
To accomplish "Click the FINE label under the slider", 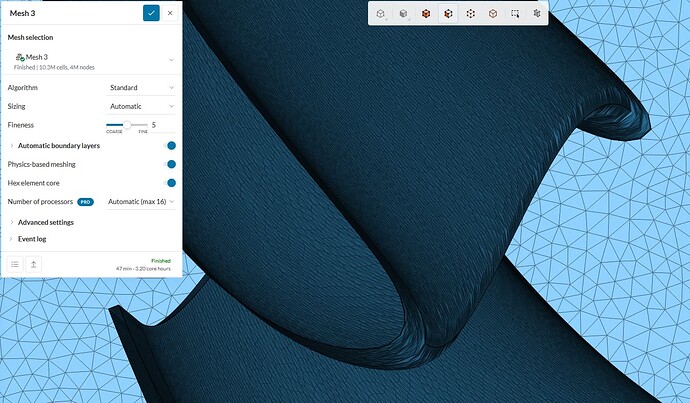I will click(143, 132).
